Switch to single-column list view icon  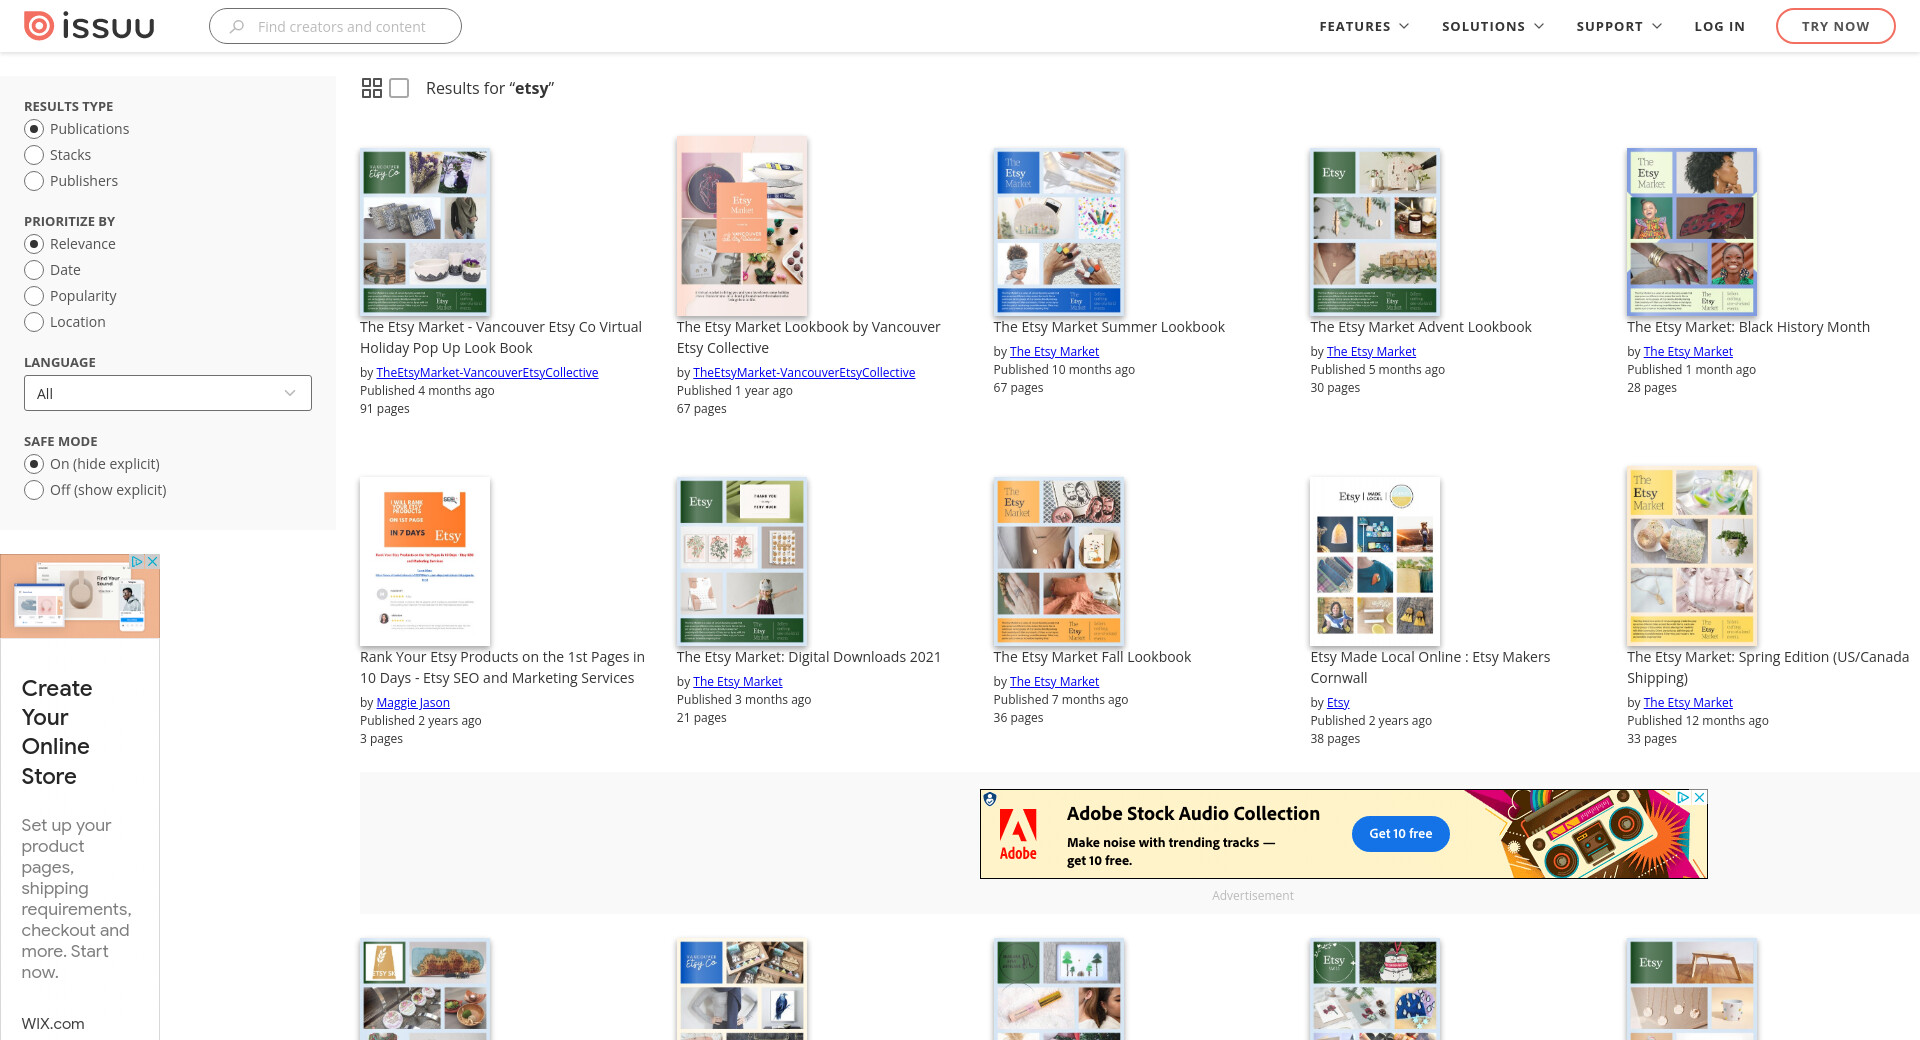(399, 88)
